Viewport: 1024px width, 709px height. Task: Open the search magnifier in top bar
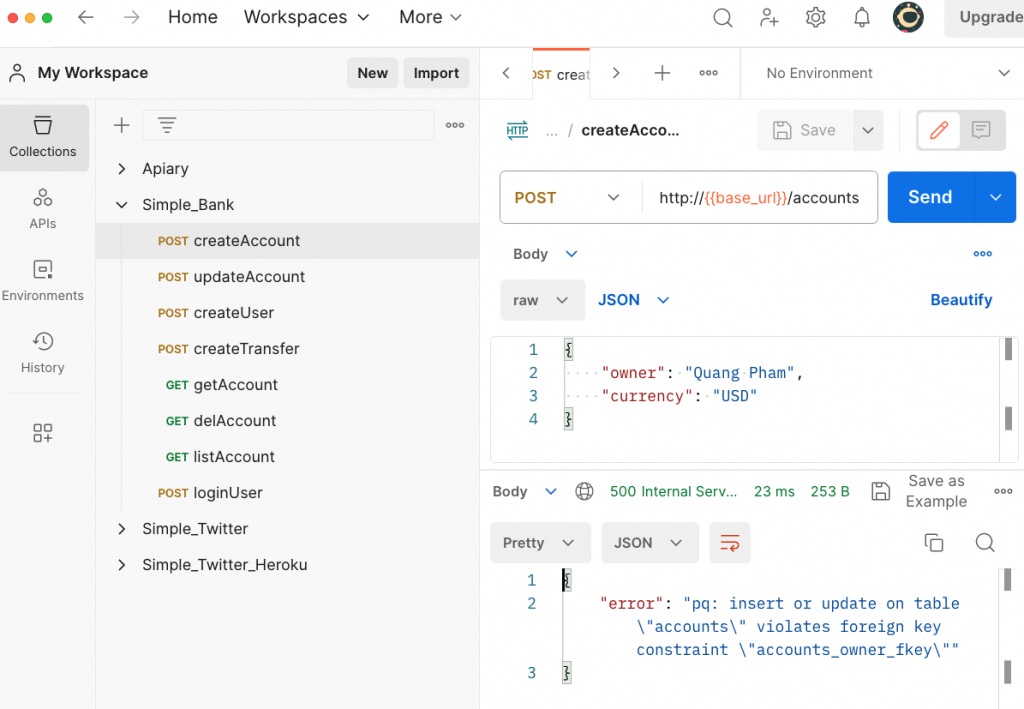tap(722, 17)
